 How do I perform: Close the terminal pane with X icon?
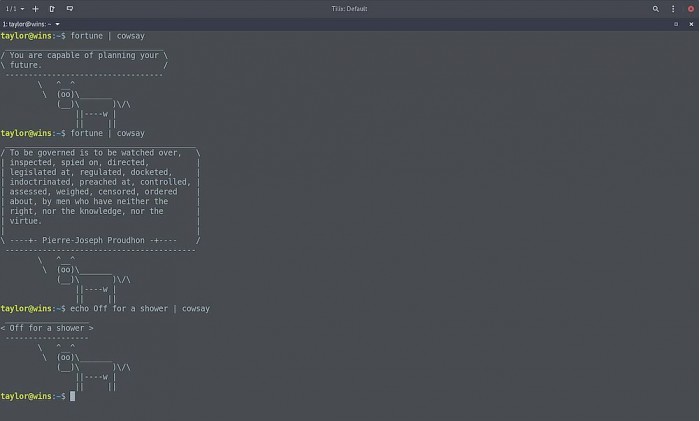click(x=690, y=23)
